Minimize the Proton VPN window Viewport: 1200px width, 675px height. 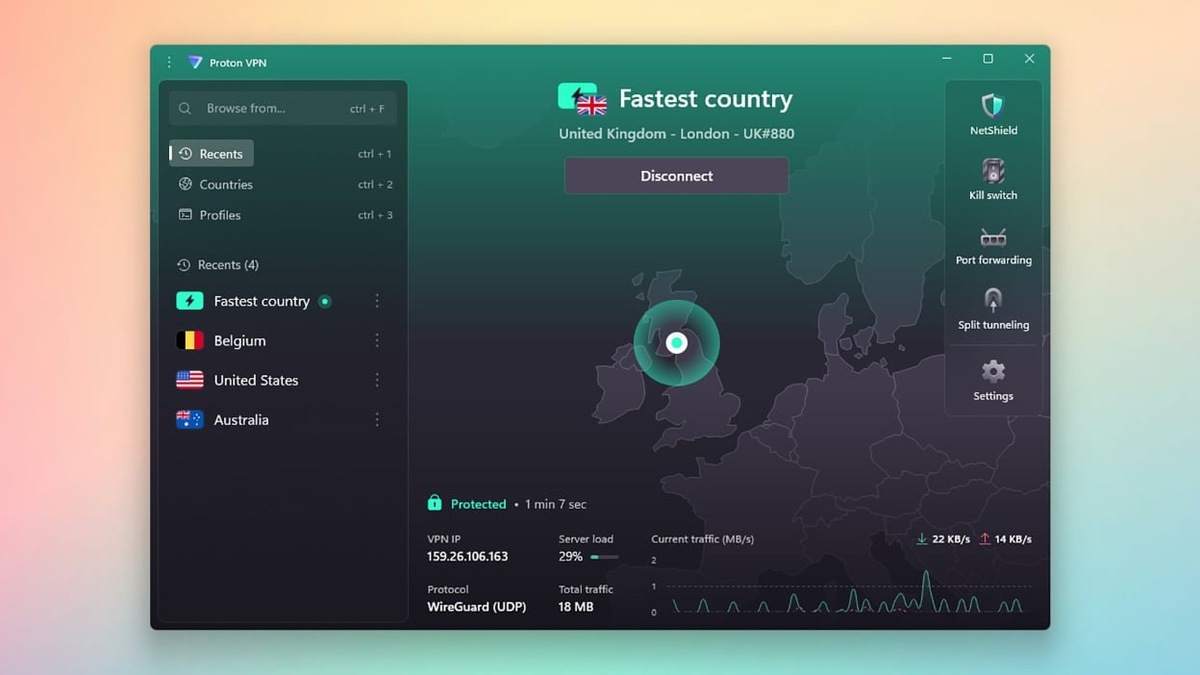coord(946,59)
